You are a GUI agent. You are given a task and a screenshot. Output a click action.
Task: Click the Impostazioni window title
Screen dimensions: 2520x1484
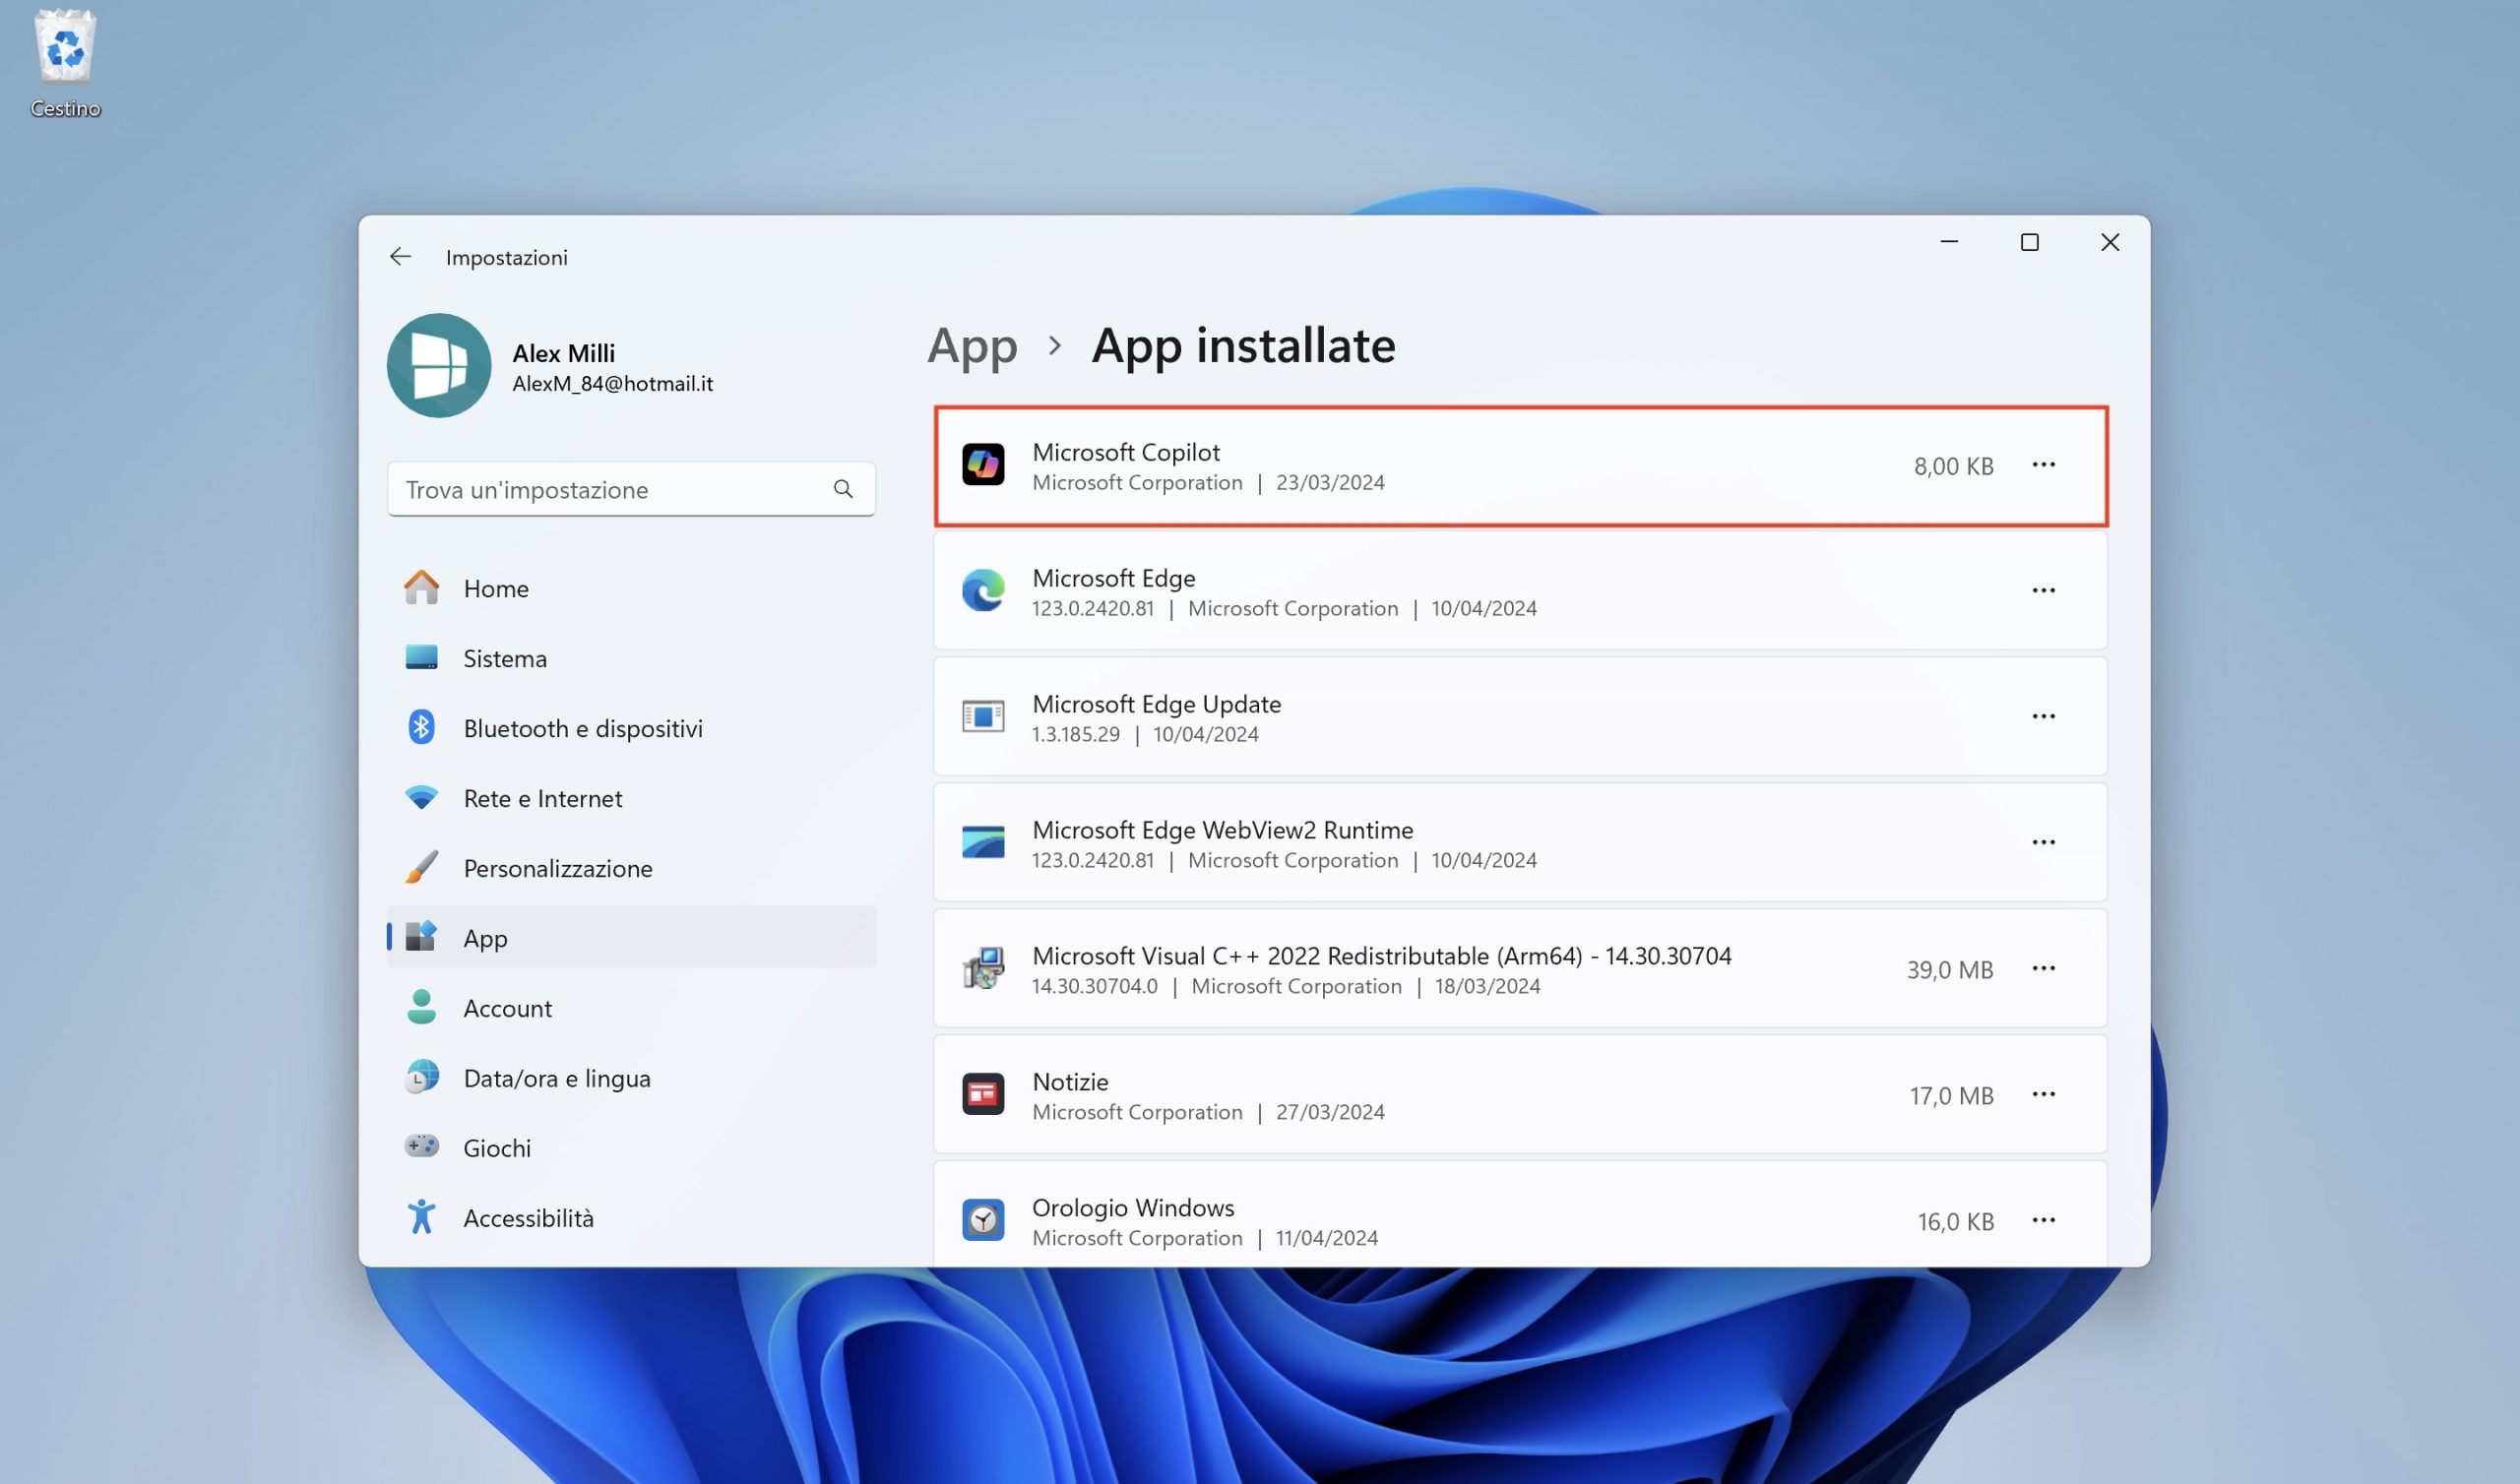pyautogui.click(x=506, y=258)
